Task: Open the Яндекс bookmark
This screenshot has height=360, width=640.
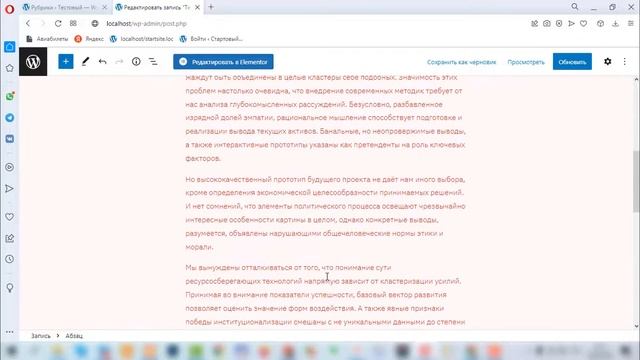Action: click(89, 39)
